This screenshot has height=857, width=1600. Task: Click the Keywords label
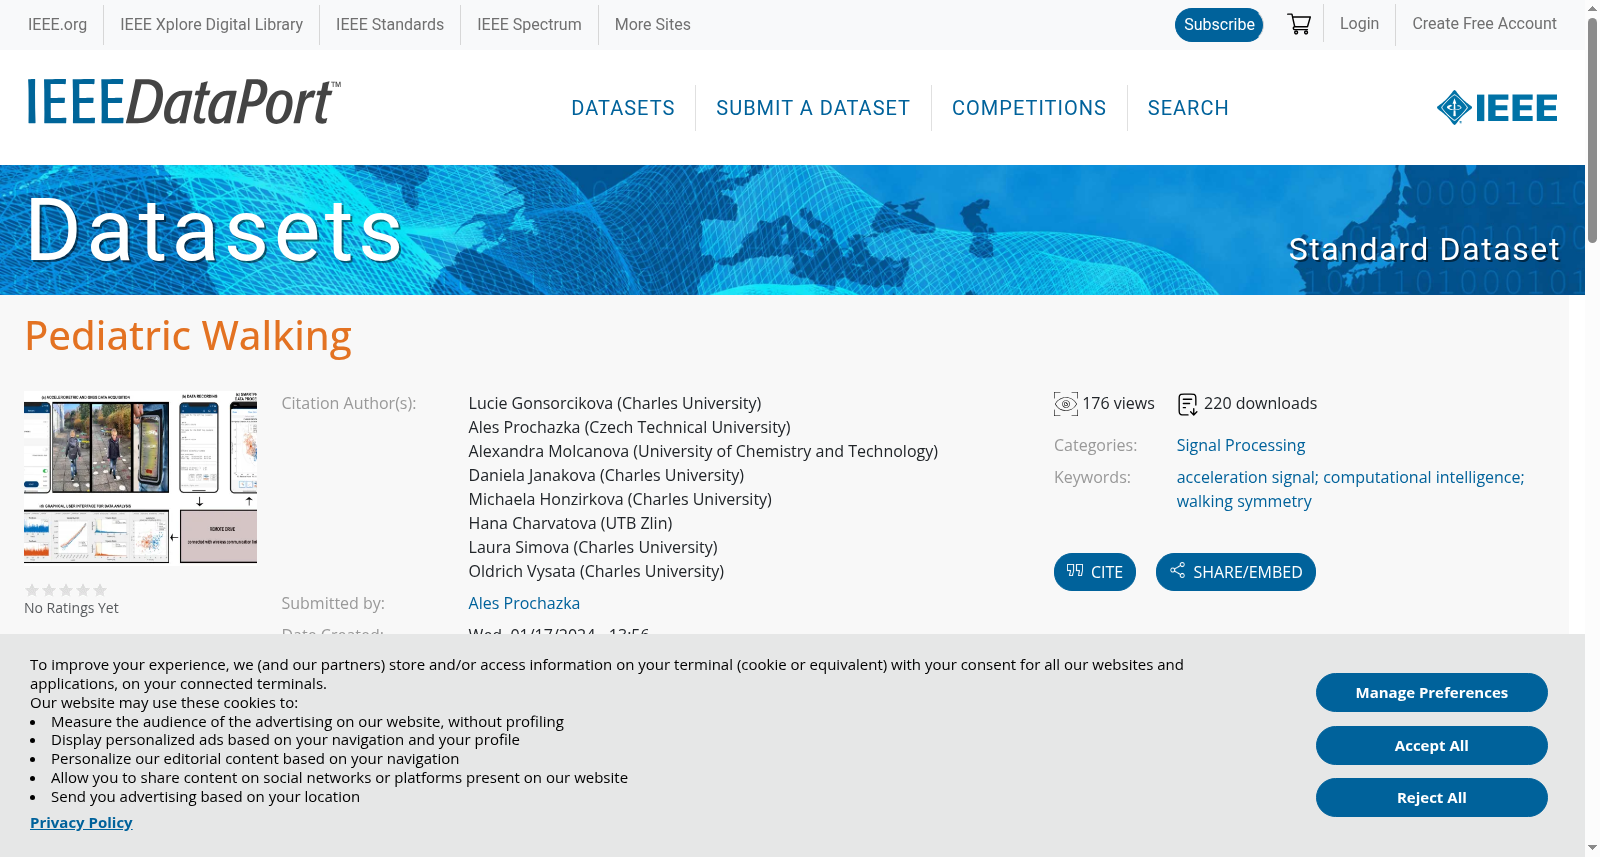[x=1092, y=478]
